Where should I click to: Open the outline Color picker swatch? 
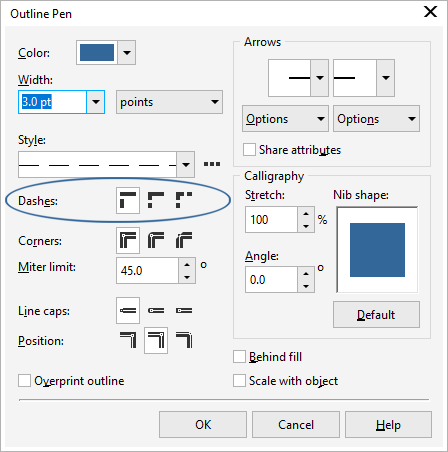97,53
